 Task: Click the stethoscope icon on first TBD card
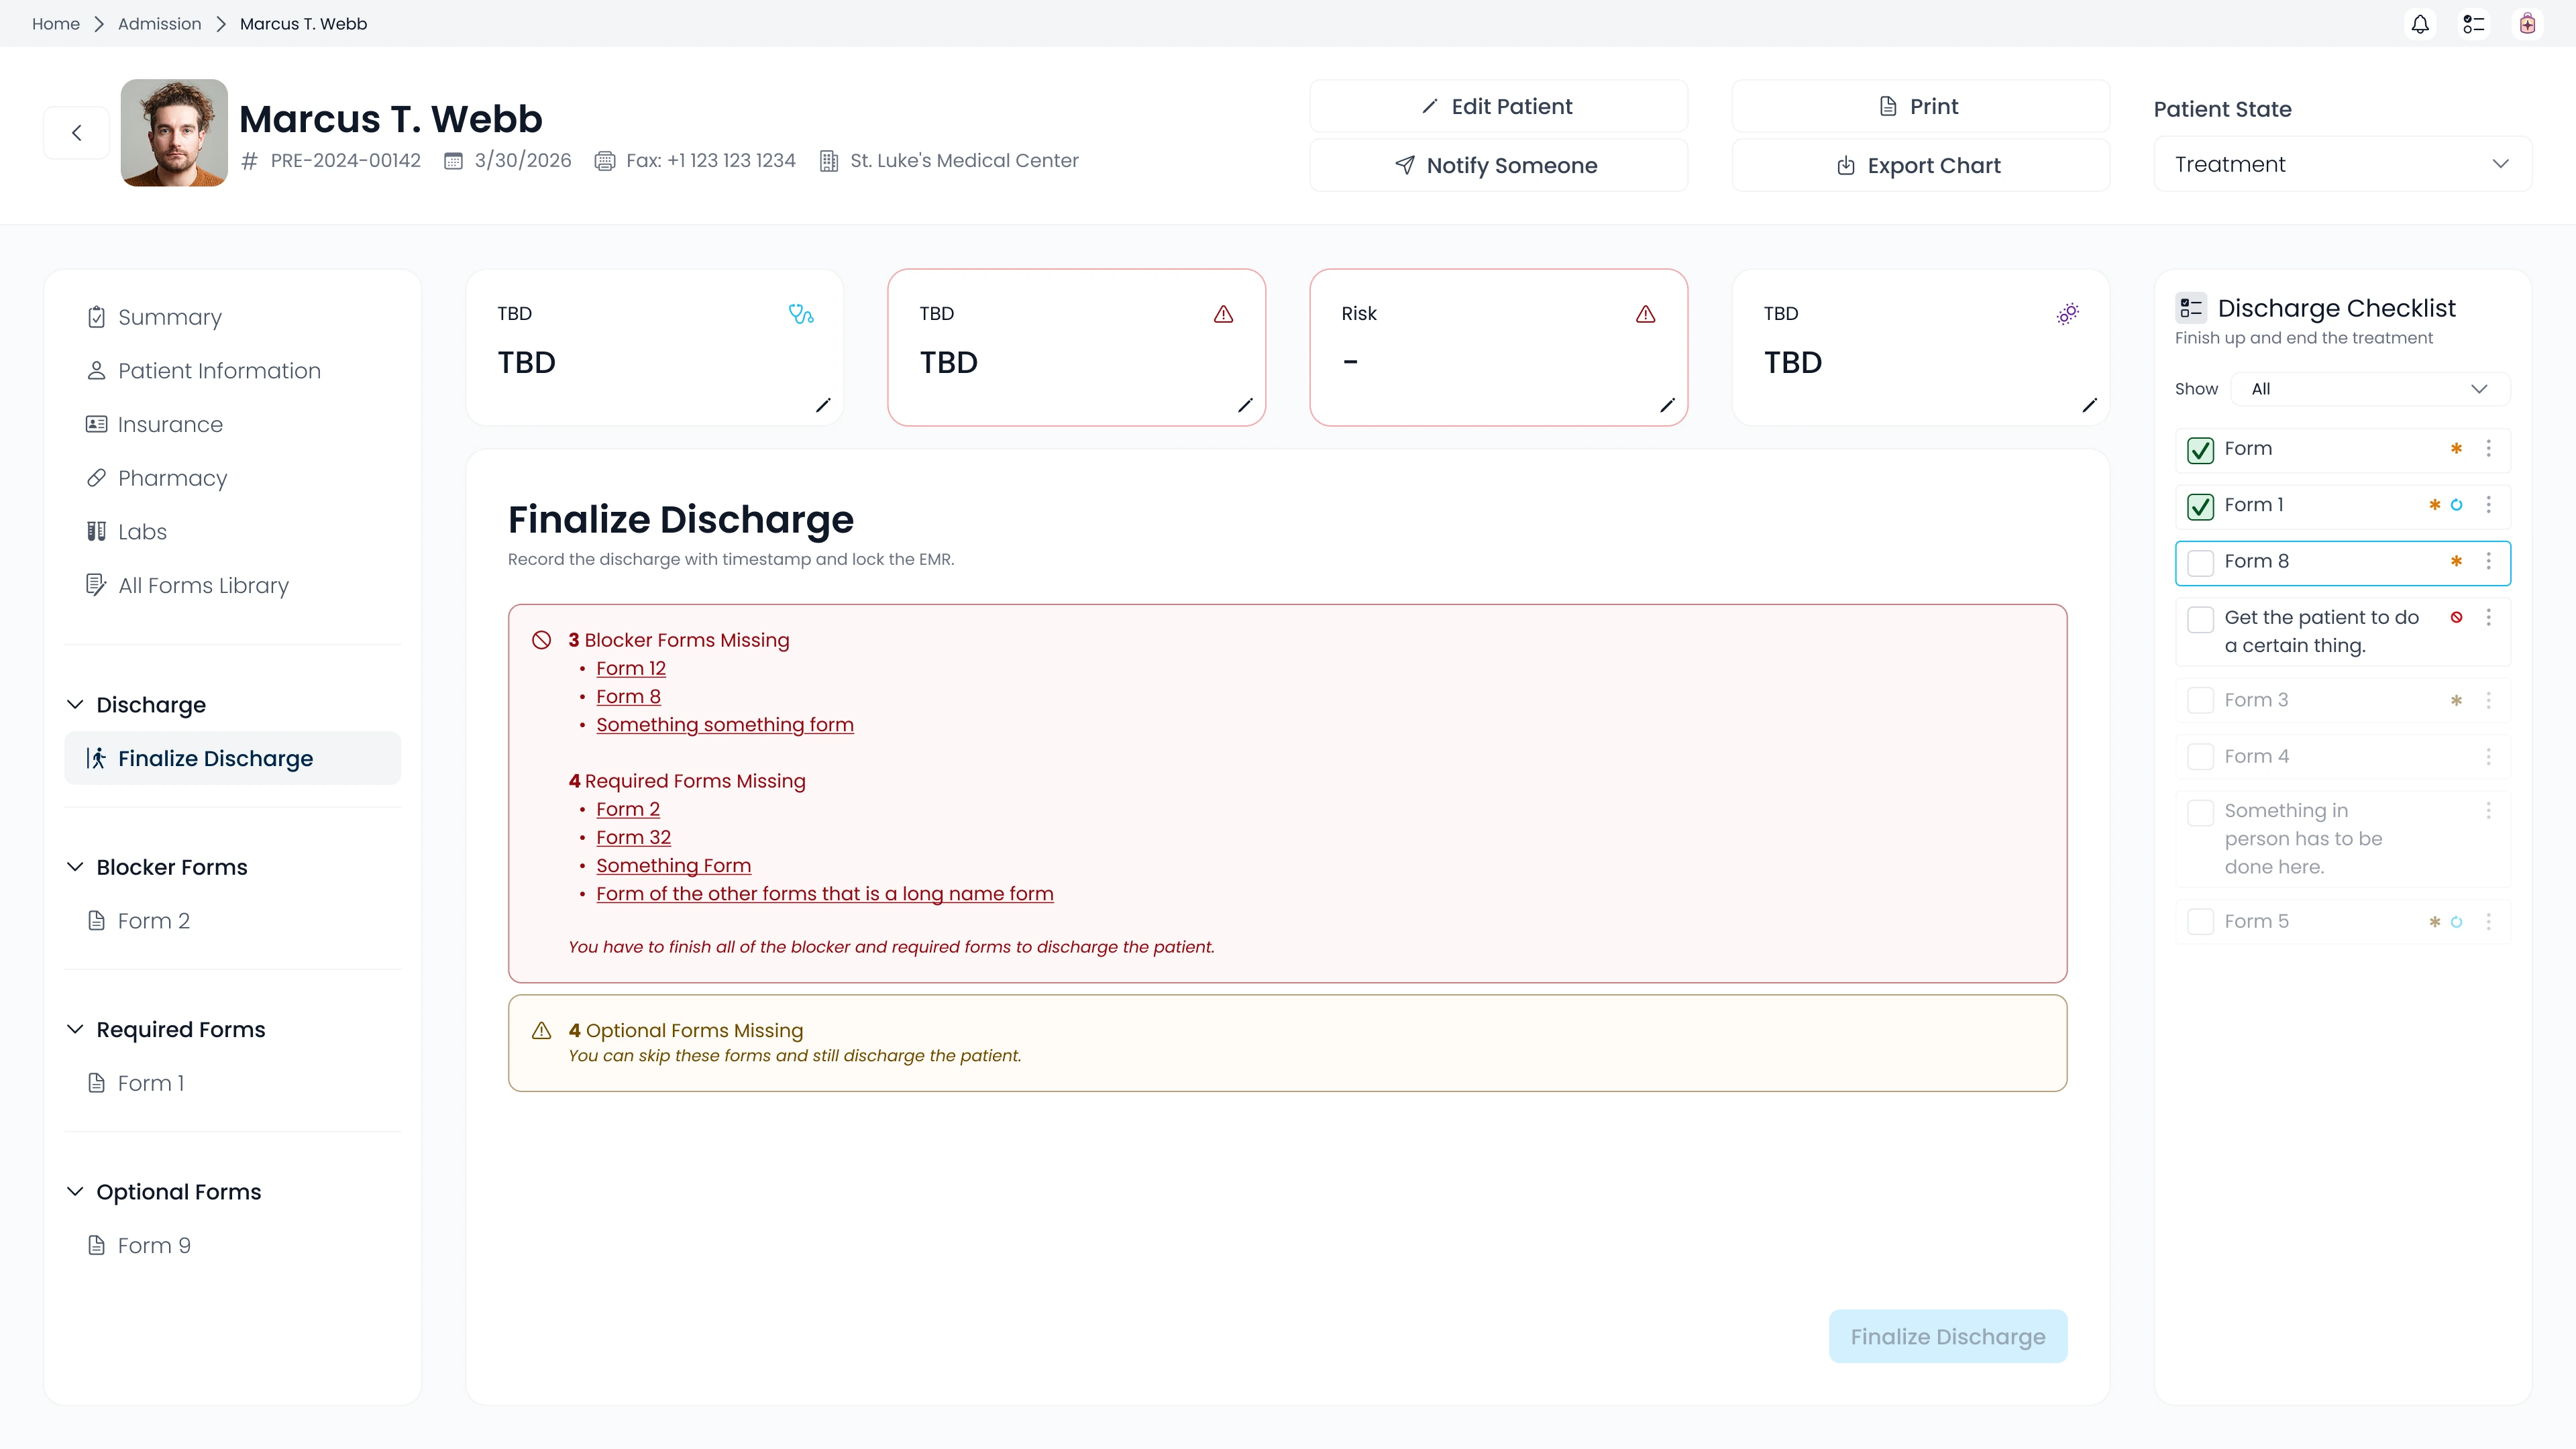(x=801, y=314)
